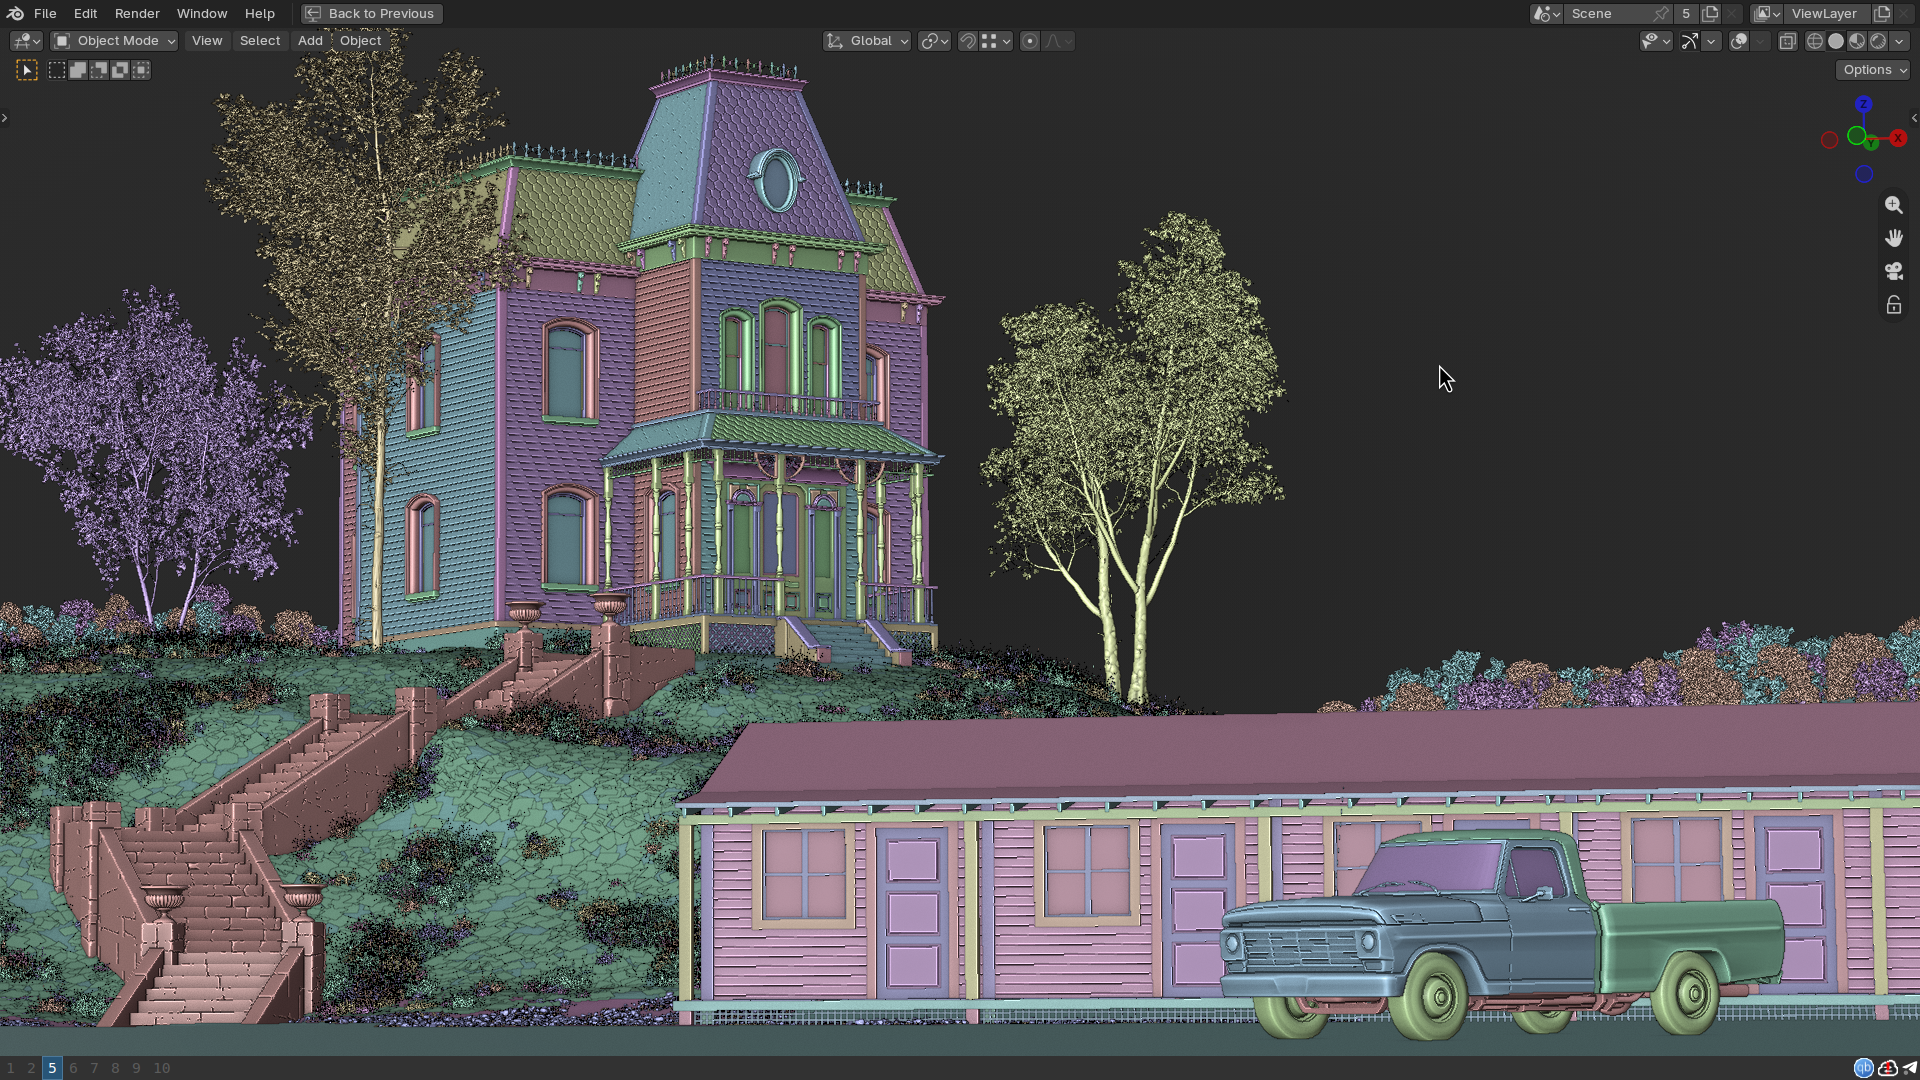Open the viewport Add menu
The image size is (1920, 1080).
tap(310, 41)
